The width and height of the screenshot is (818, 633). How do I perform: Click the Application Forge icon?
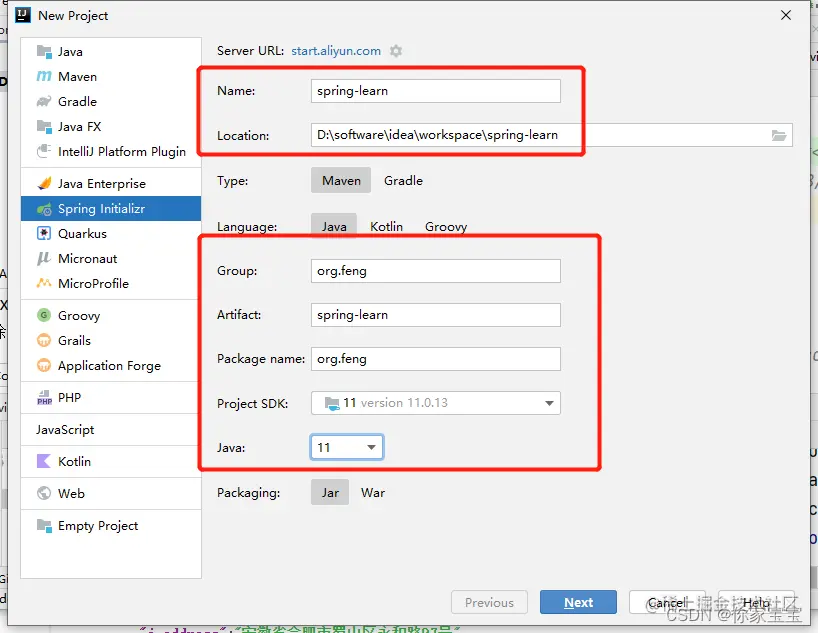click(x=44, y=365)
